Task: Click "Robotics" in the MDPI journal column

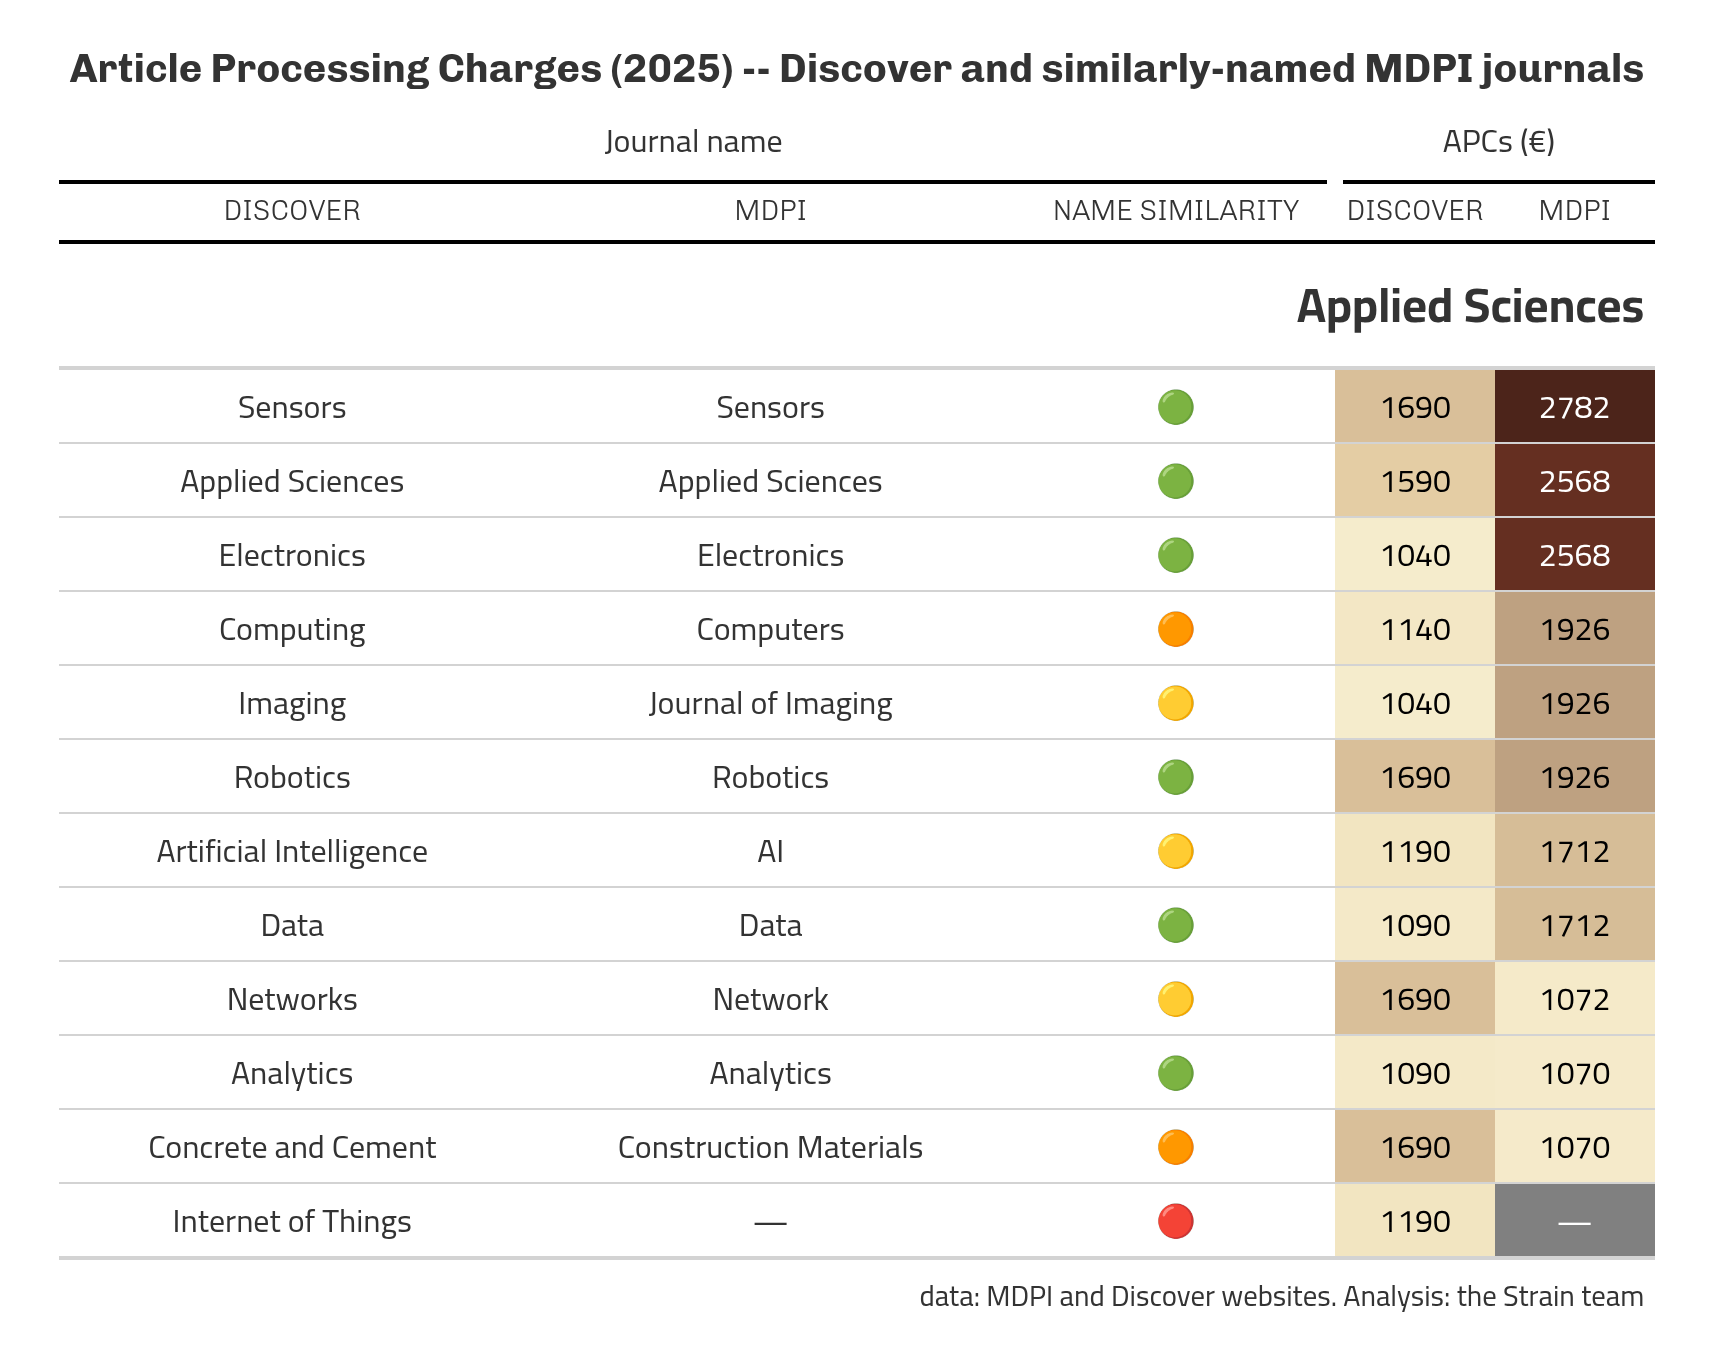Action: (770, 777)
